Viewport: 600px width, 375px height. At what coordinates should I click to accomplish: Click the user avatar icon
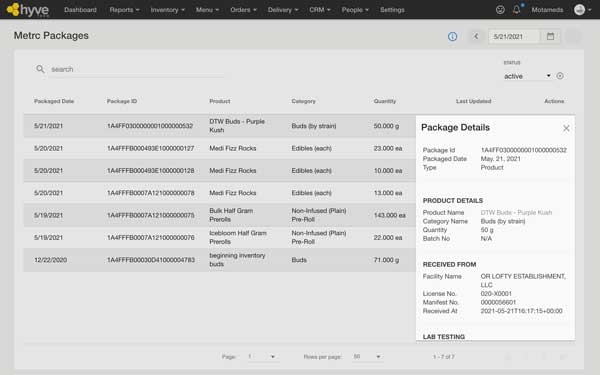[x=579, y=10]
